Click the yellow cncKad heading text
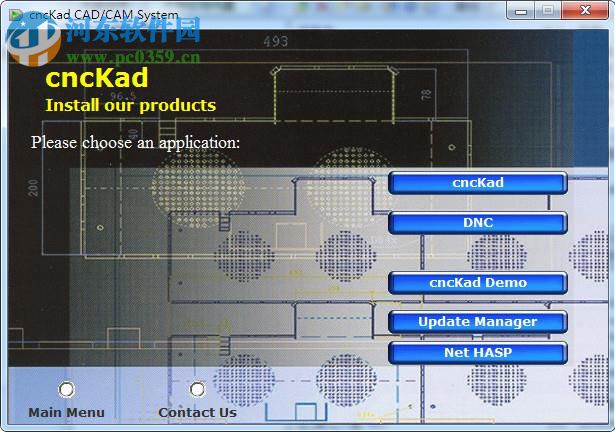The height and width of the screenshot is (433, 615). (97, 78)
